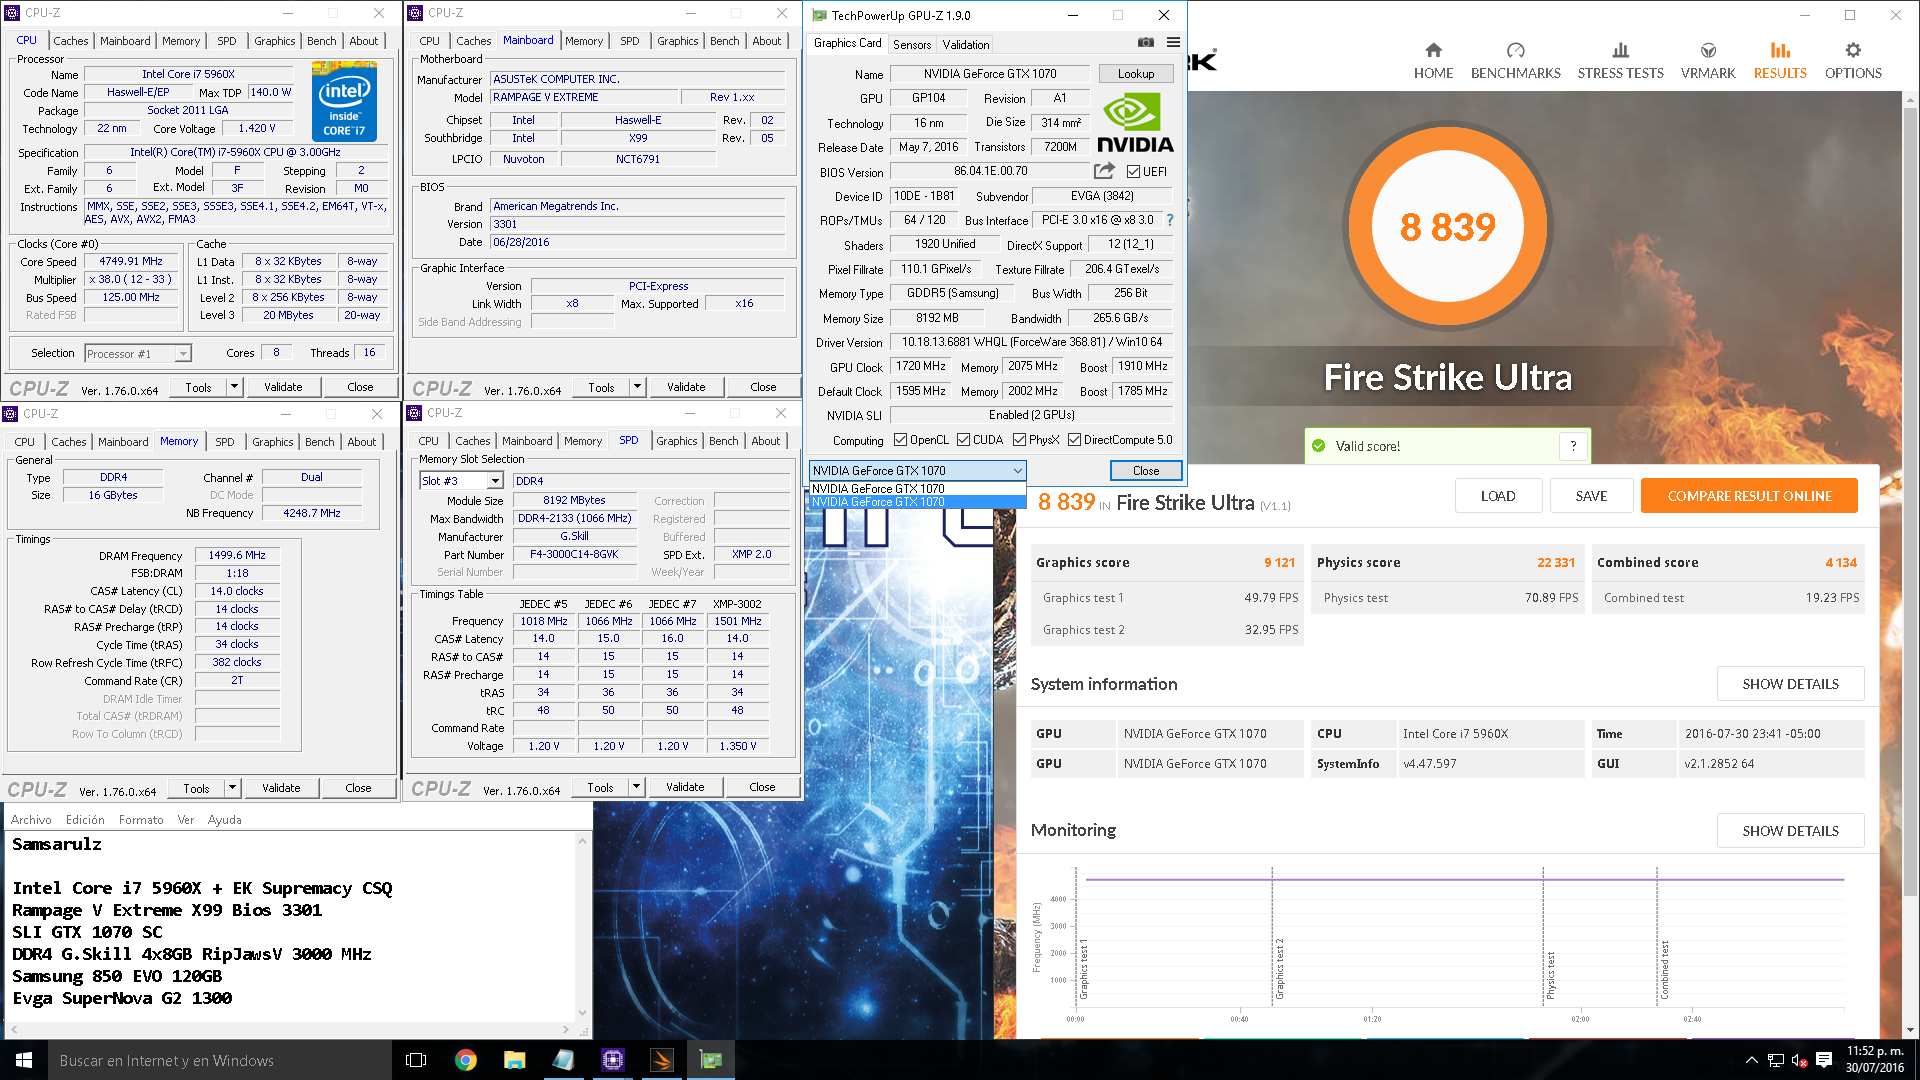Open the Windows Start menu
1920x1080 pixels.
(24, 1060)
